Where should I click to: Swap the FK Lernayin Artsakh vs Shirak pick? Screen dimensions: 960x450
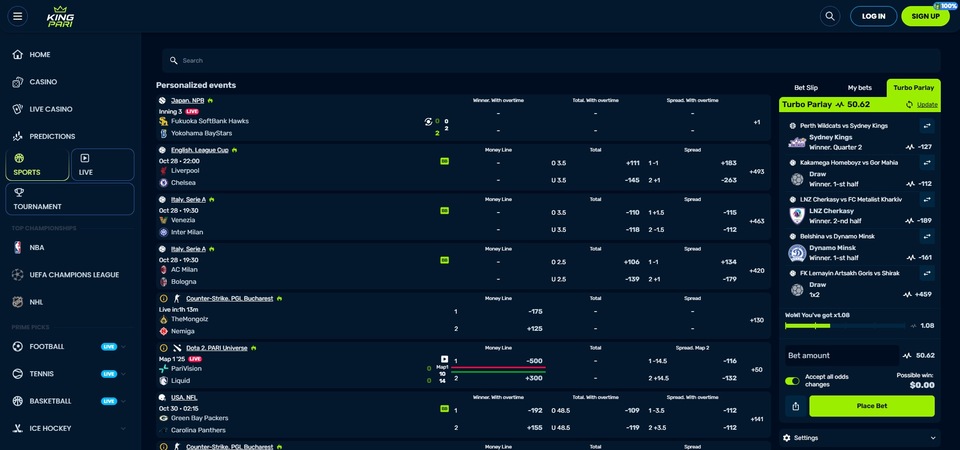(927, 272)
